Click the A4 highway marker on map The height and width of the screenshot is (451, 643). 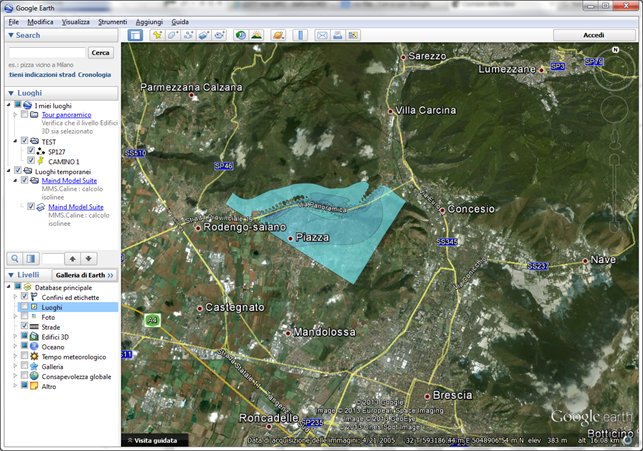coord(152,320)
